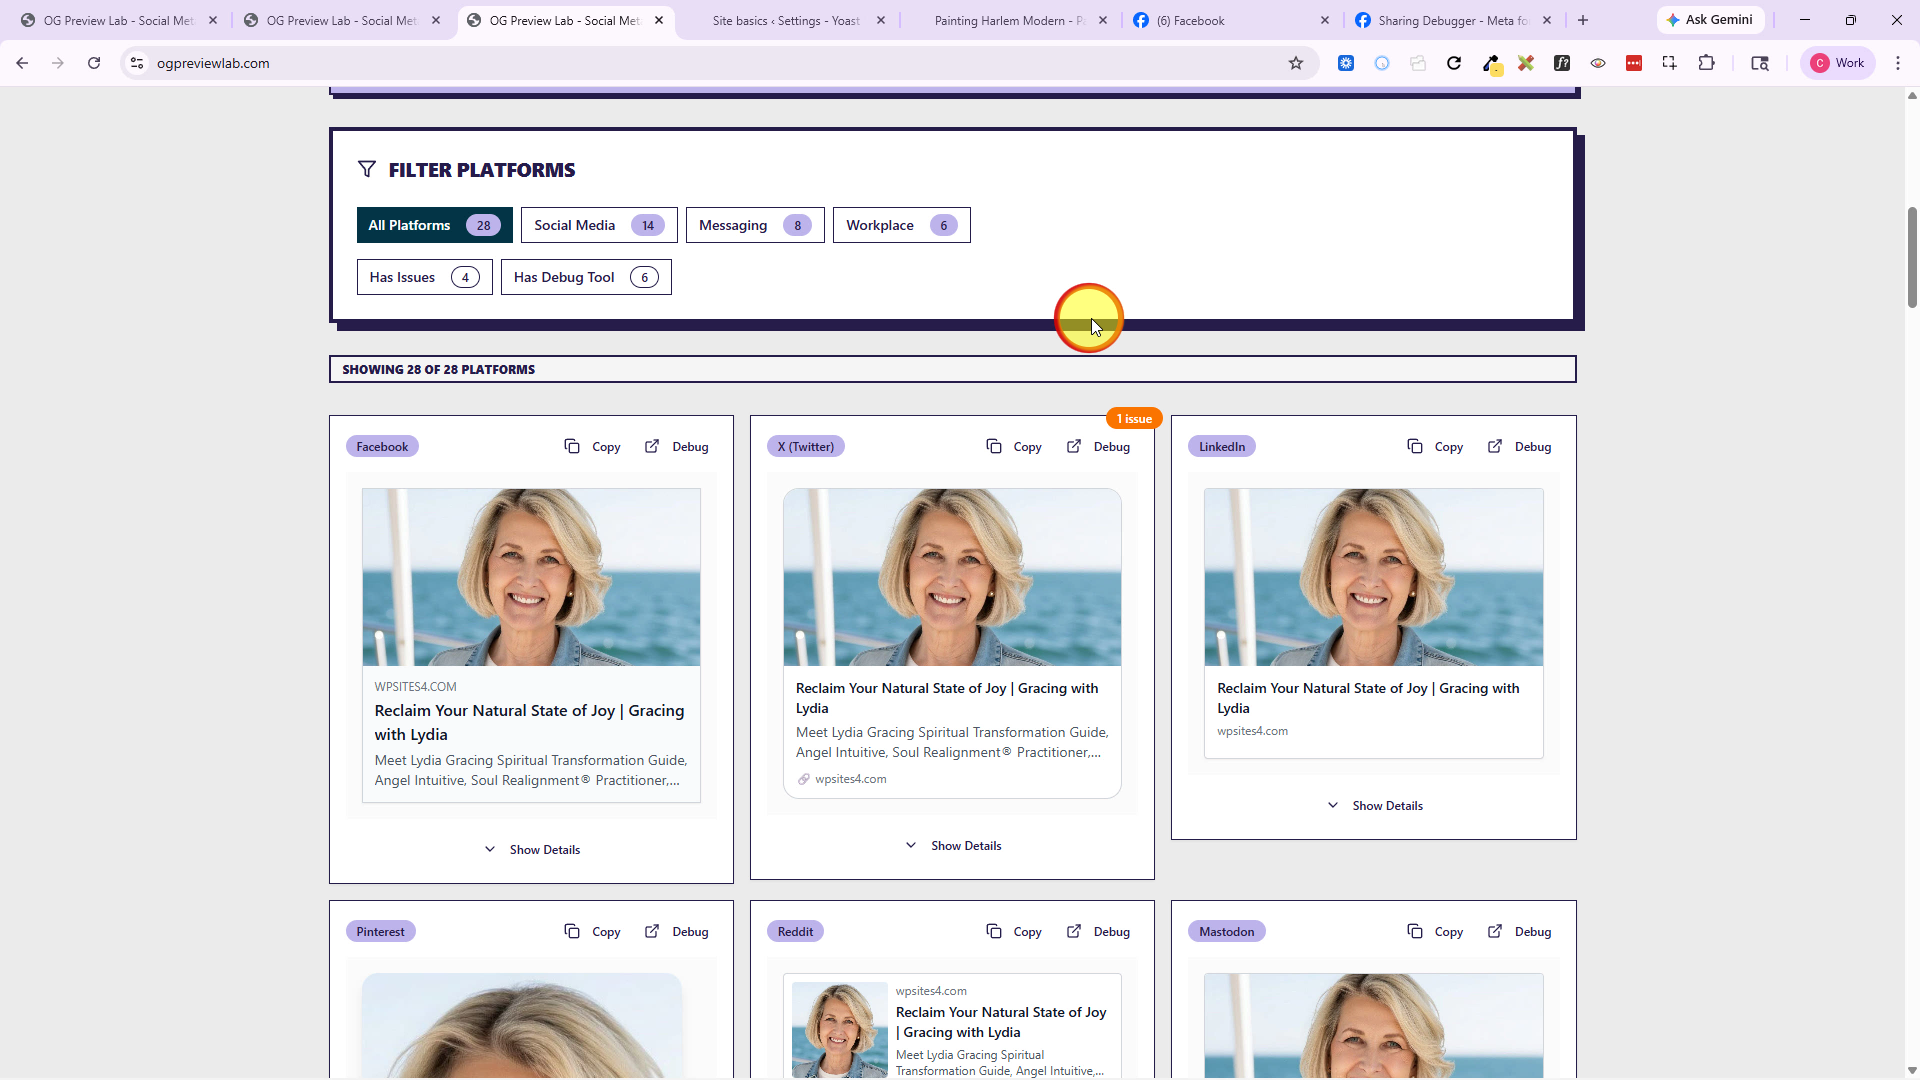Click the 1 issue badge on X card
Viewport: 1920px width, 1080px height.
pyautogui.click(x=1134, y=419)
